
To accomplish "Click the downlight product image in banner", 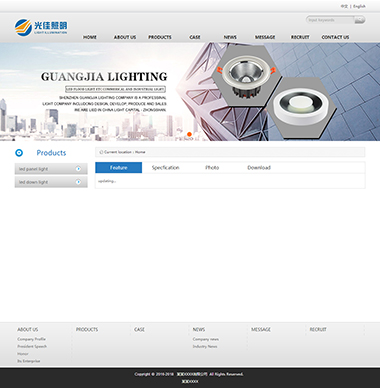I will (246, 76).
